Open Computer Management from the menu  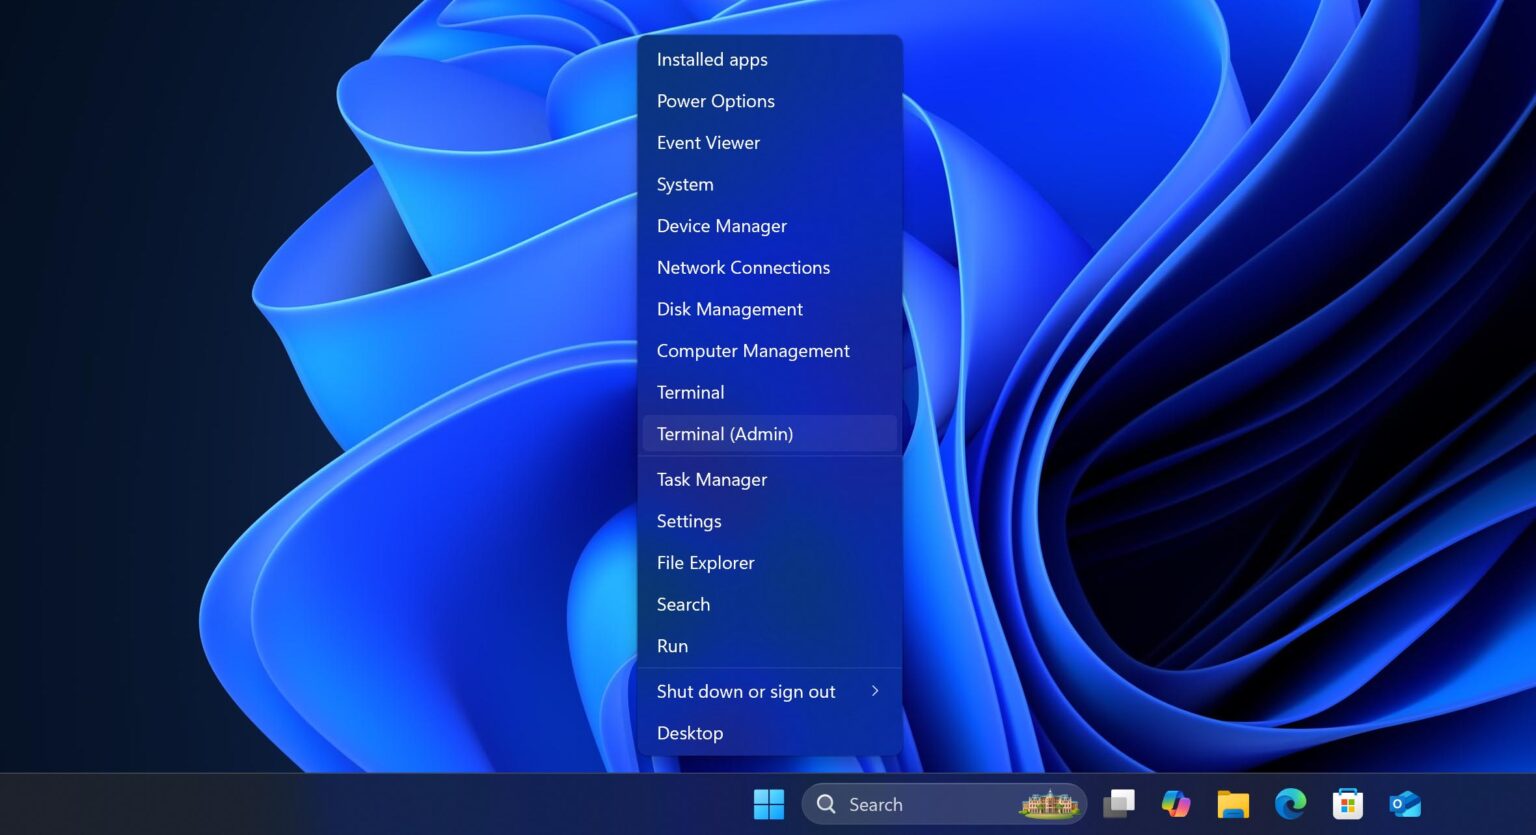coord(753,351)
